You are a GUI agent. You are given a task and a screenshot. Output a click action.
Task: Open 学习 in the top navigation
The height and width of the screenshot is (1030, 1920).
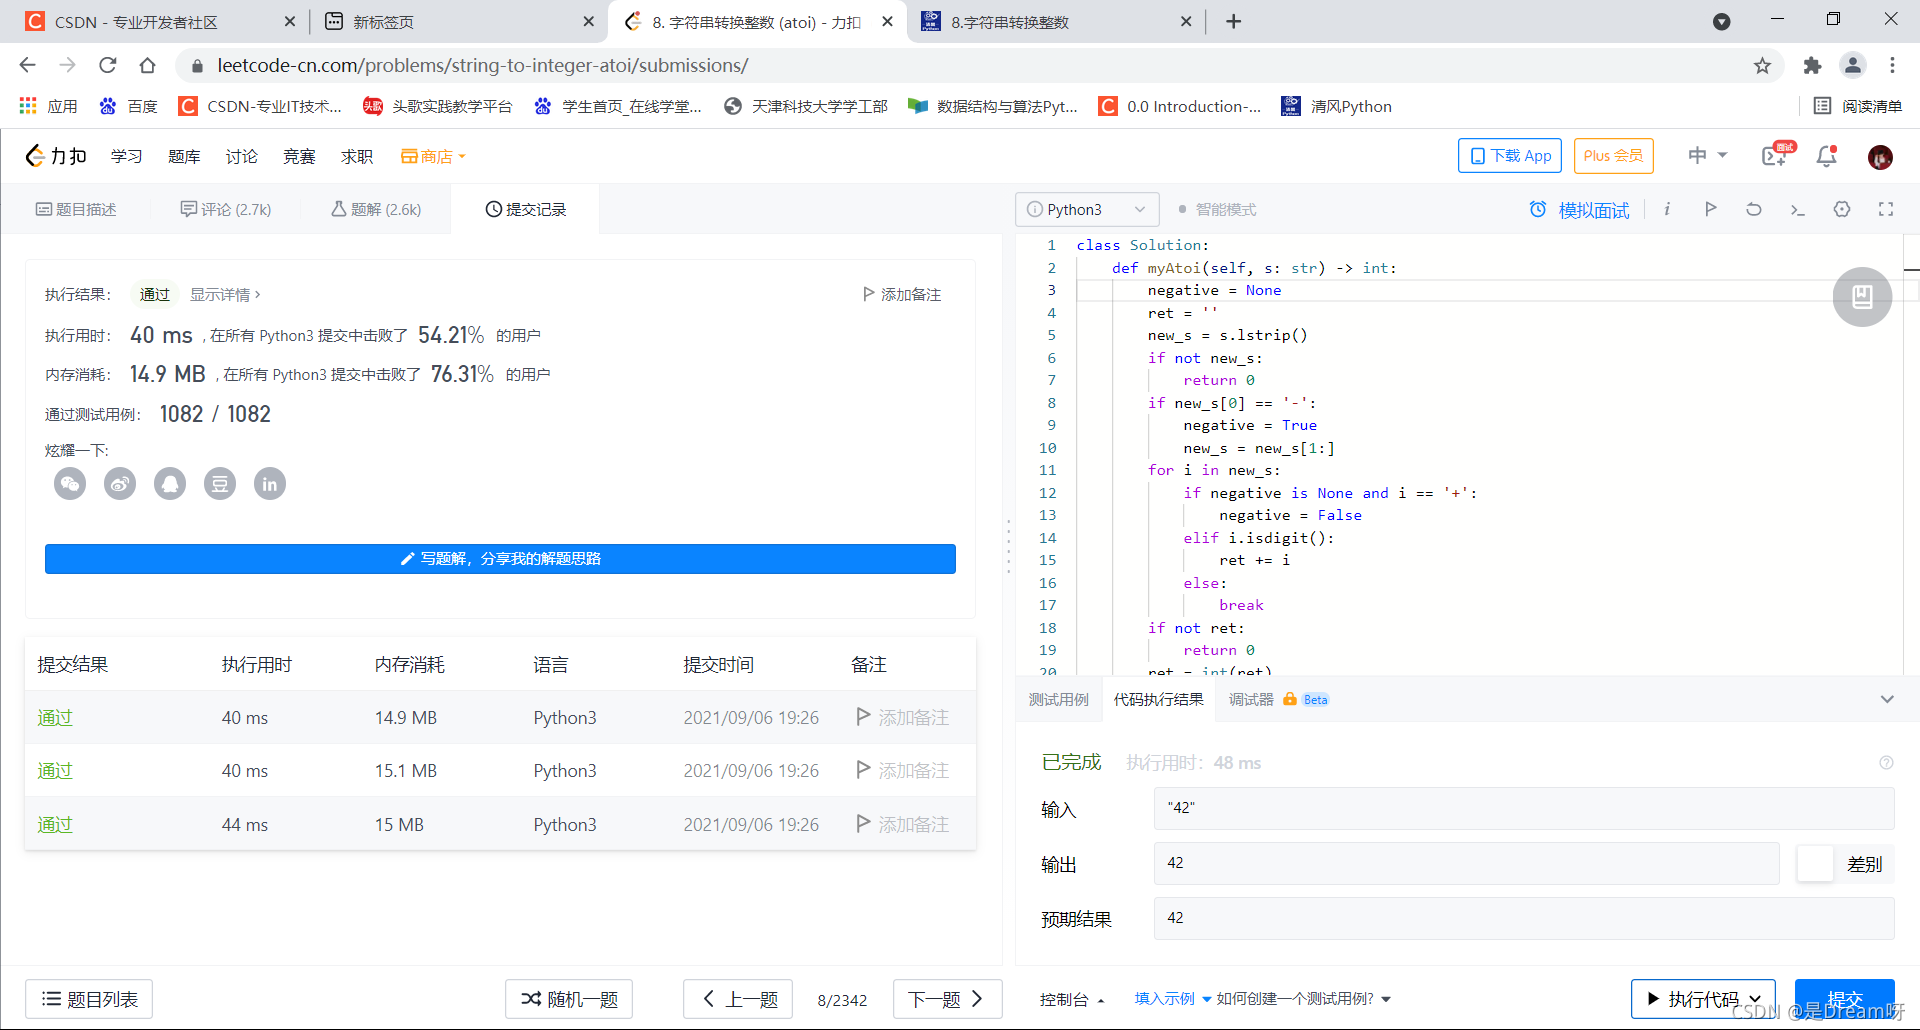click(127, 156)
